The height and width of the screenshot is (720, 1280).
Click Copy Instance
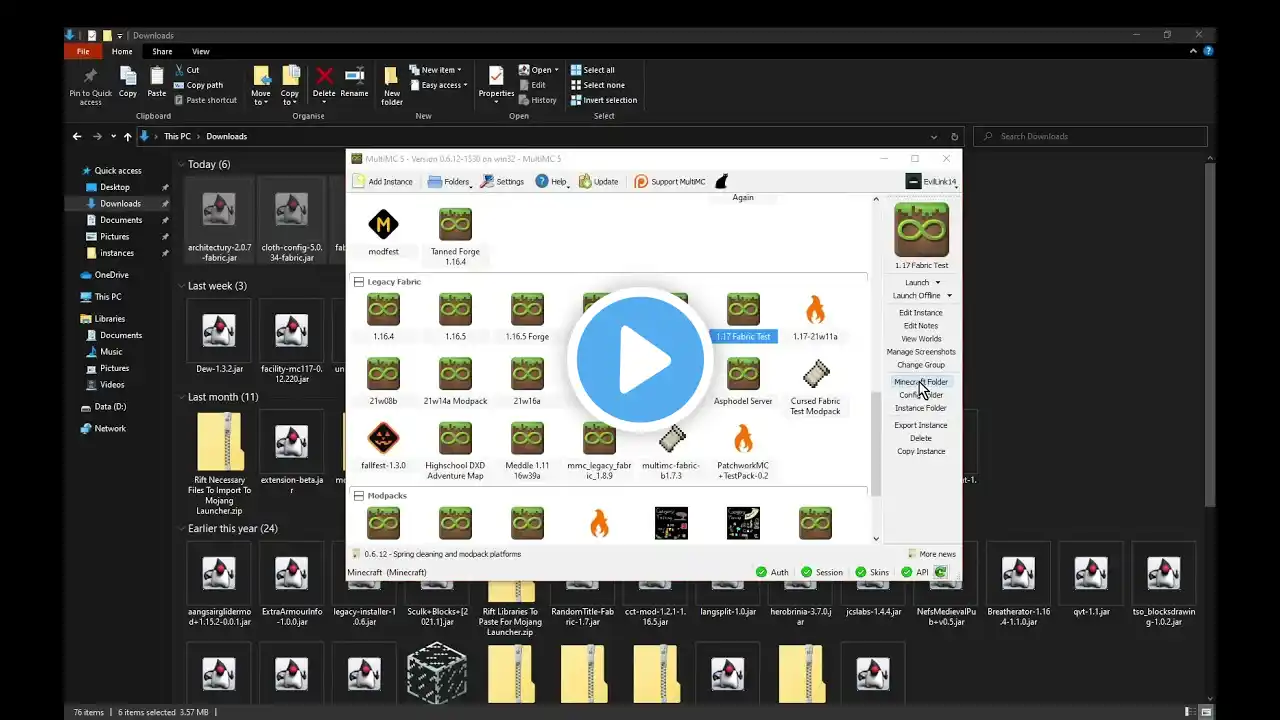tap(921, 451)
